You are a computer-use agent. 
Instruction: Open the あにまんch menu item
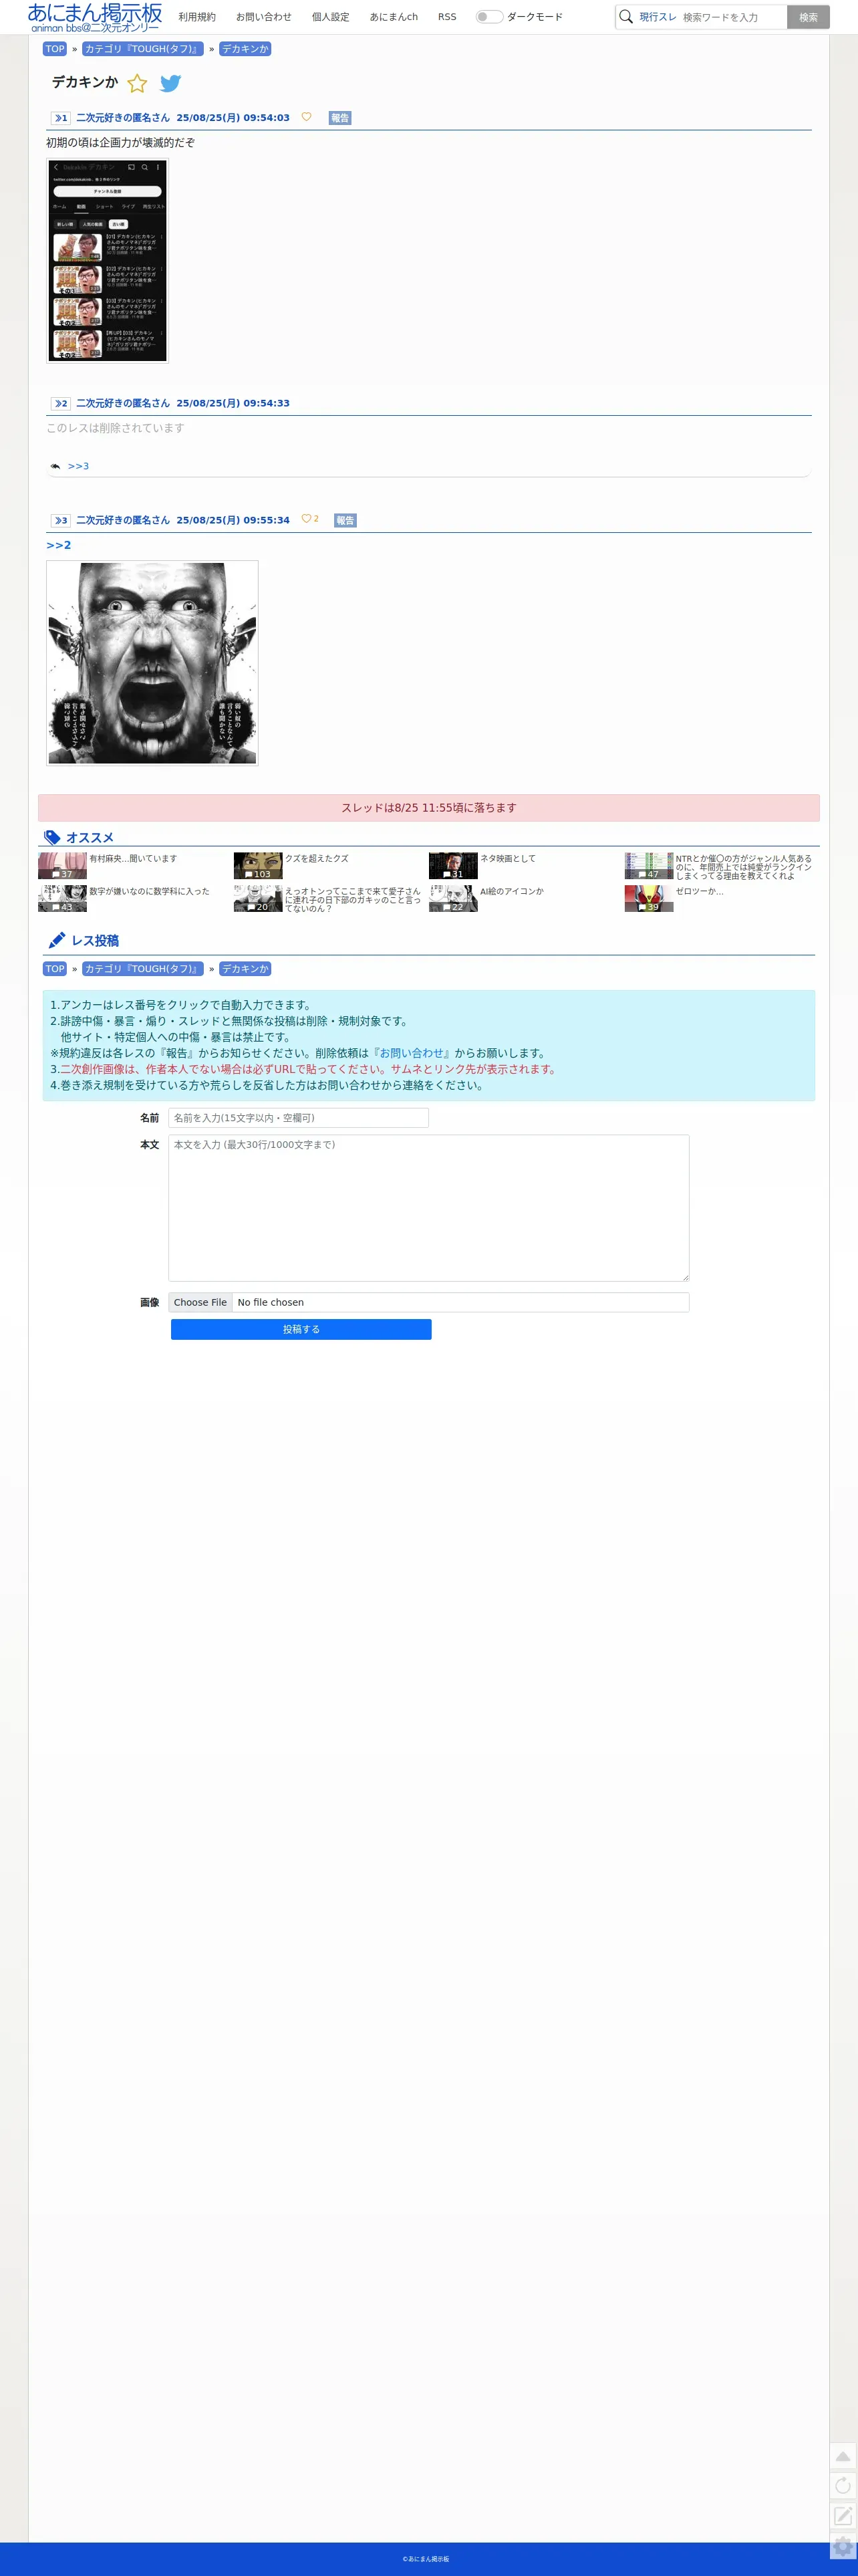(394, 17)
